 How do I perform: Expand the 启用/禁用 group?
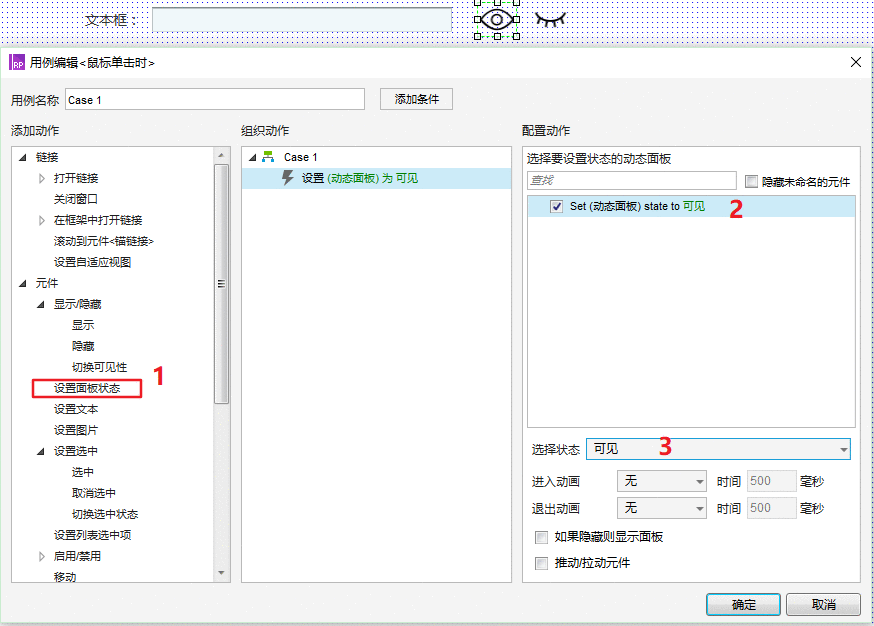pyautogui.click(x=42, y=556)
